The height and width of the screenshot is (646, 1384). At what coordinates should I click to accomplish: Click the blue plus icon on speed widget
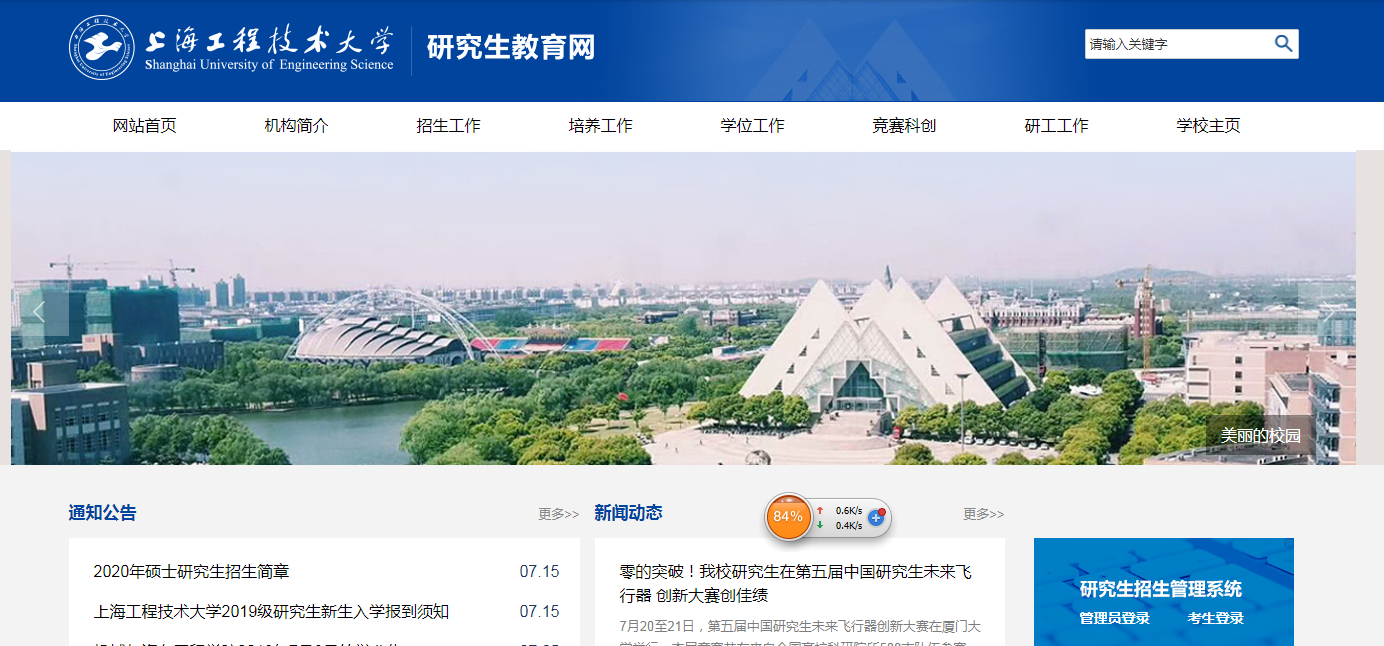(x=876, y=517)
